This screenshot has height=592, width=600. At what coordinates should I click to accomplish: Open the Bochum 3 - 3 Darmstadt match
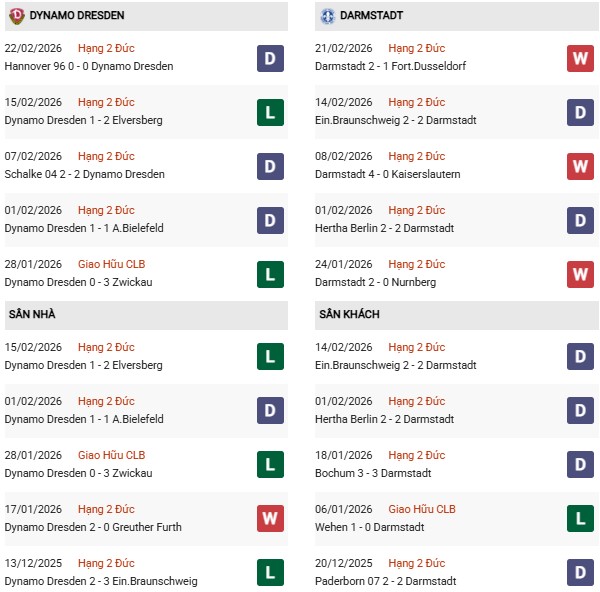click(375, 473)
